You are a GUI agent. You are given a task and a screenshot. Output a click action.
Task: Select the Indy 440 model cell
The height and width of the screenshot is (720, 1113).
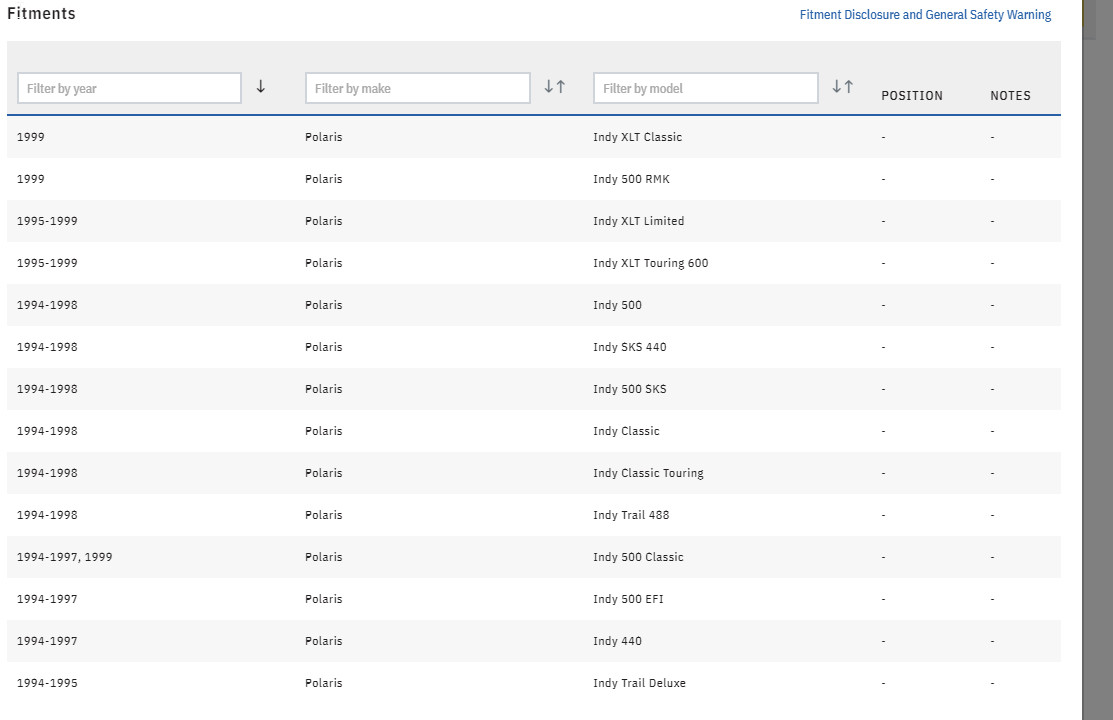coord(618,640)
